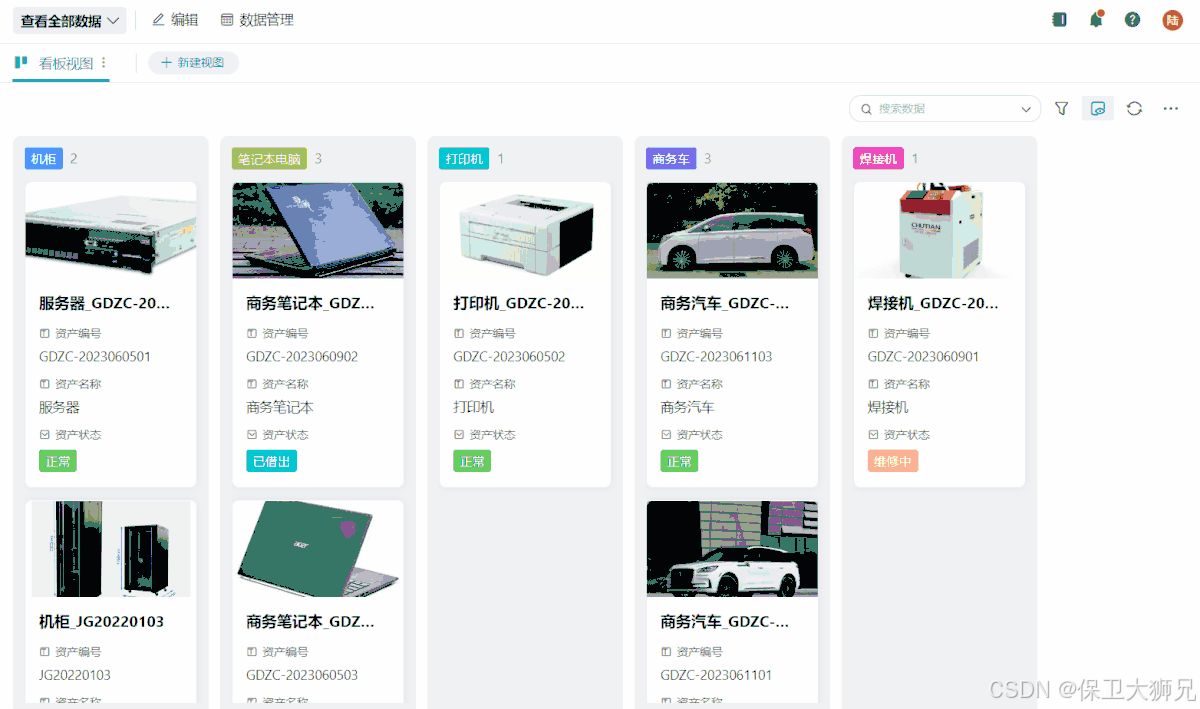Image resolution: width=1200 pixels, height=709 pixels.
Task: Click asset number GDZC-2023060502
Action: click(509, 357)
